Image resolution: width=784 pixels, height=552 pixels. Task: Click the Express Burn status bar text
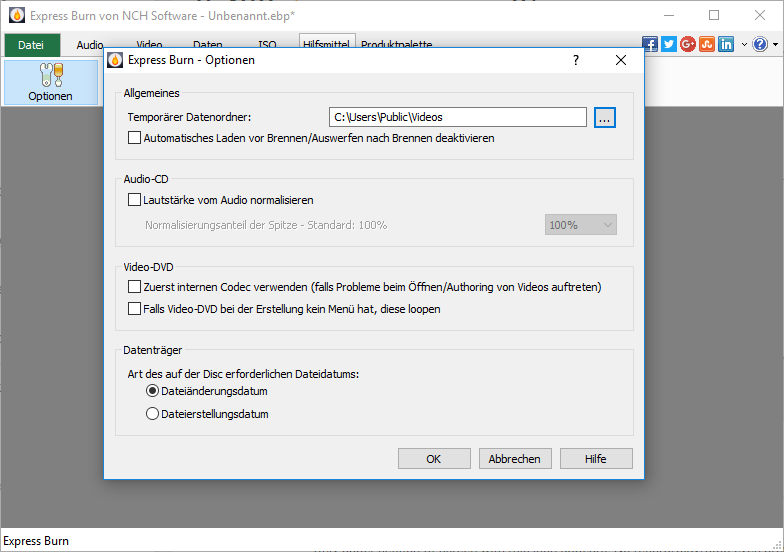coord(36,540)
